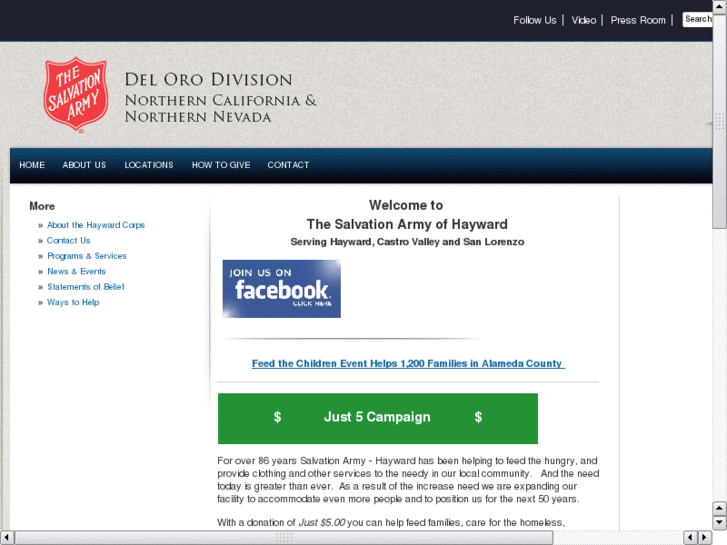This screenshot has height=545, width=727.
Task: Go to the HOME menu item
Action: (x=32, y=165)
